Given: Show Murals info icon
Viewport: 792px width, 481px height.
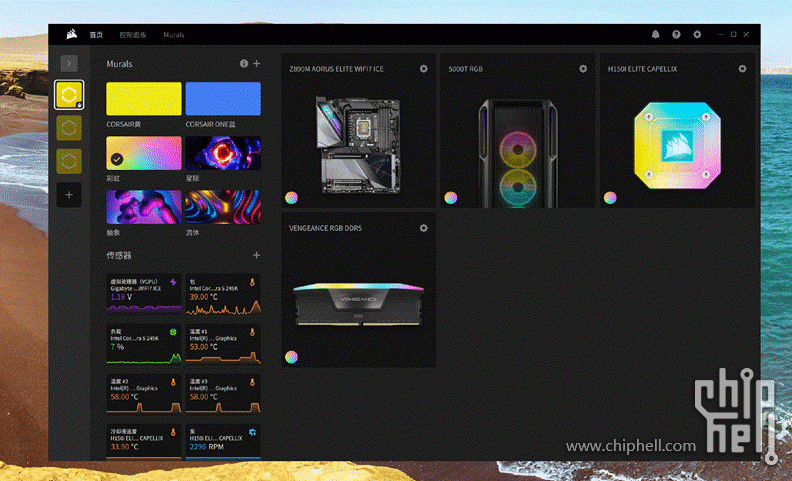Looking at the screenshot, I should 244,64.
